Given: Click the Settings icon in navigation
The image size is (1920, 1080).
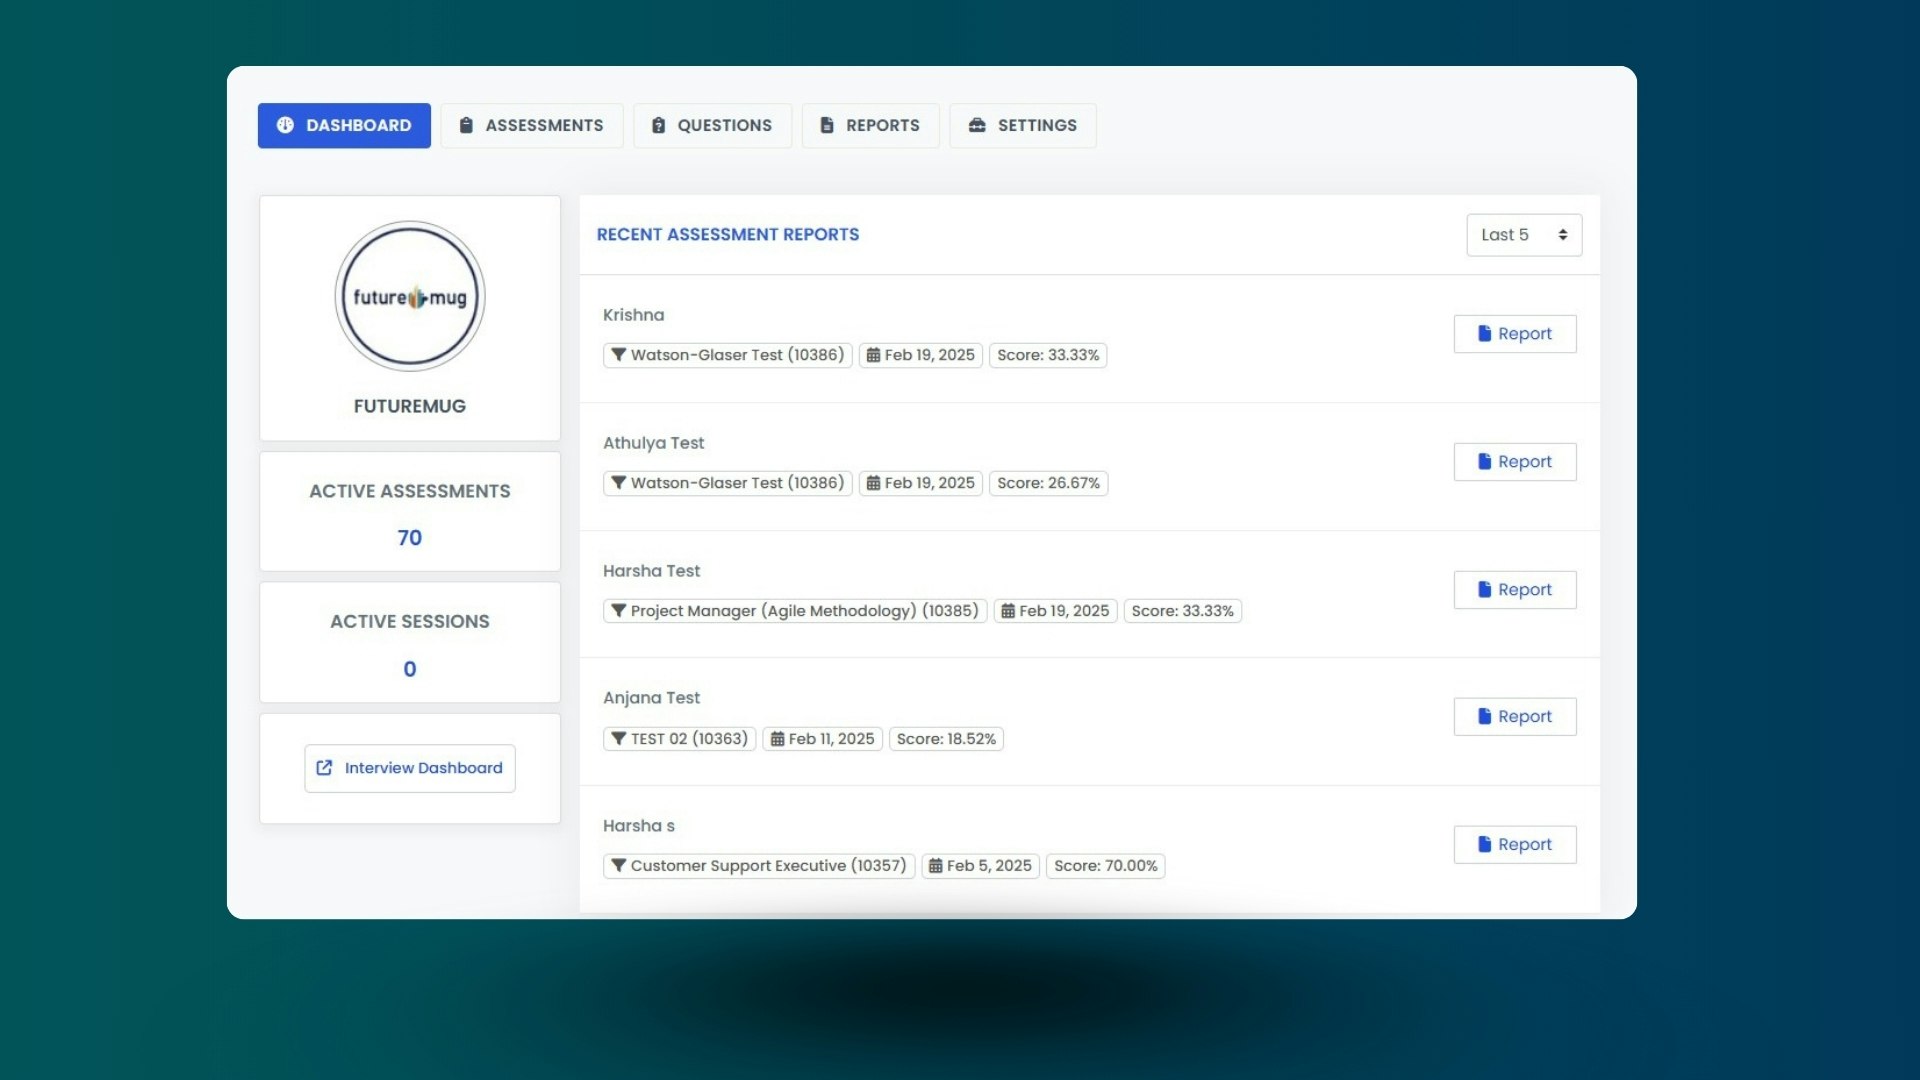Looking at the screenshot, I should pos(976,125).
